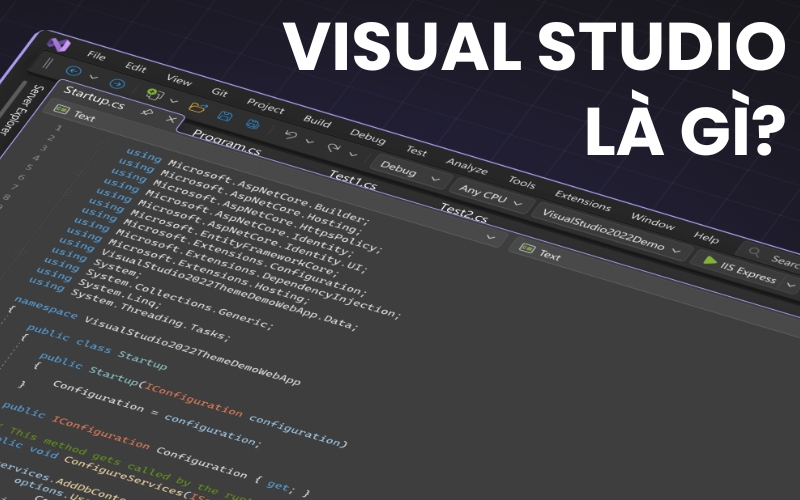
Task: Open the dropdown arrow beside New Project icon
Action: [174, 101]
